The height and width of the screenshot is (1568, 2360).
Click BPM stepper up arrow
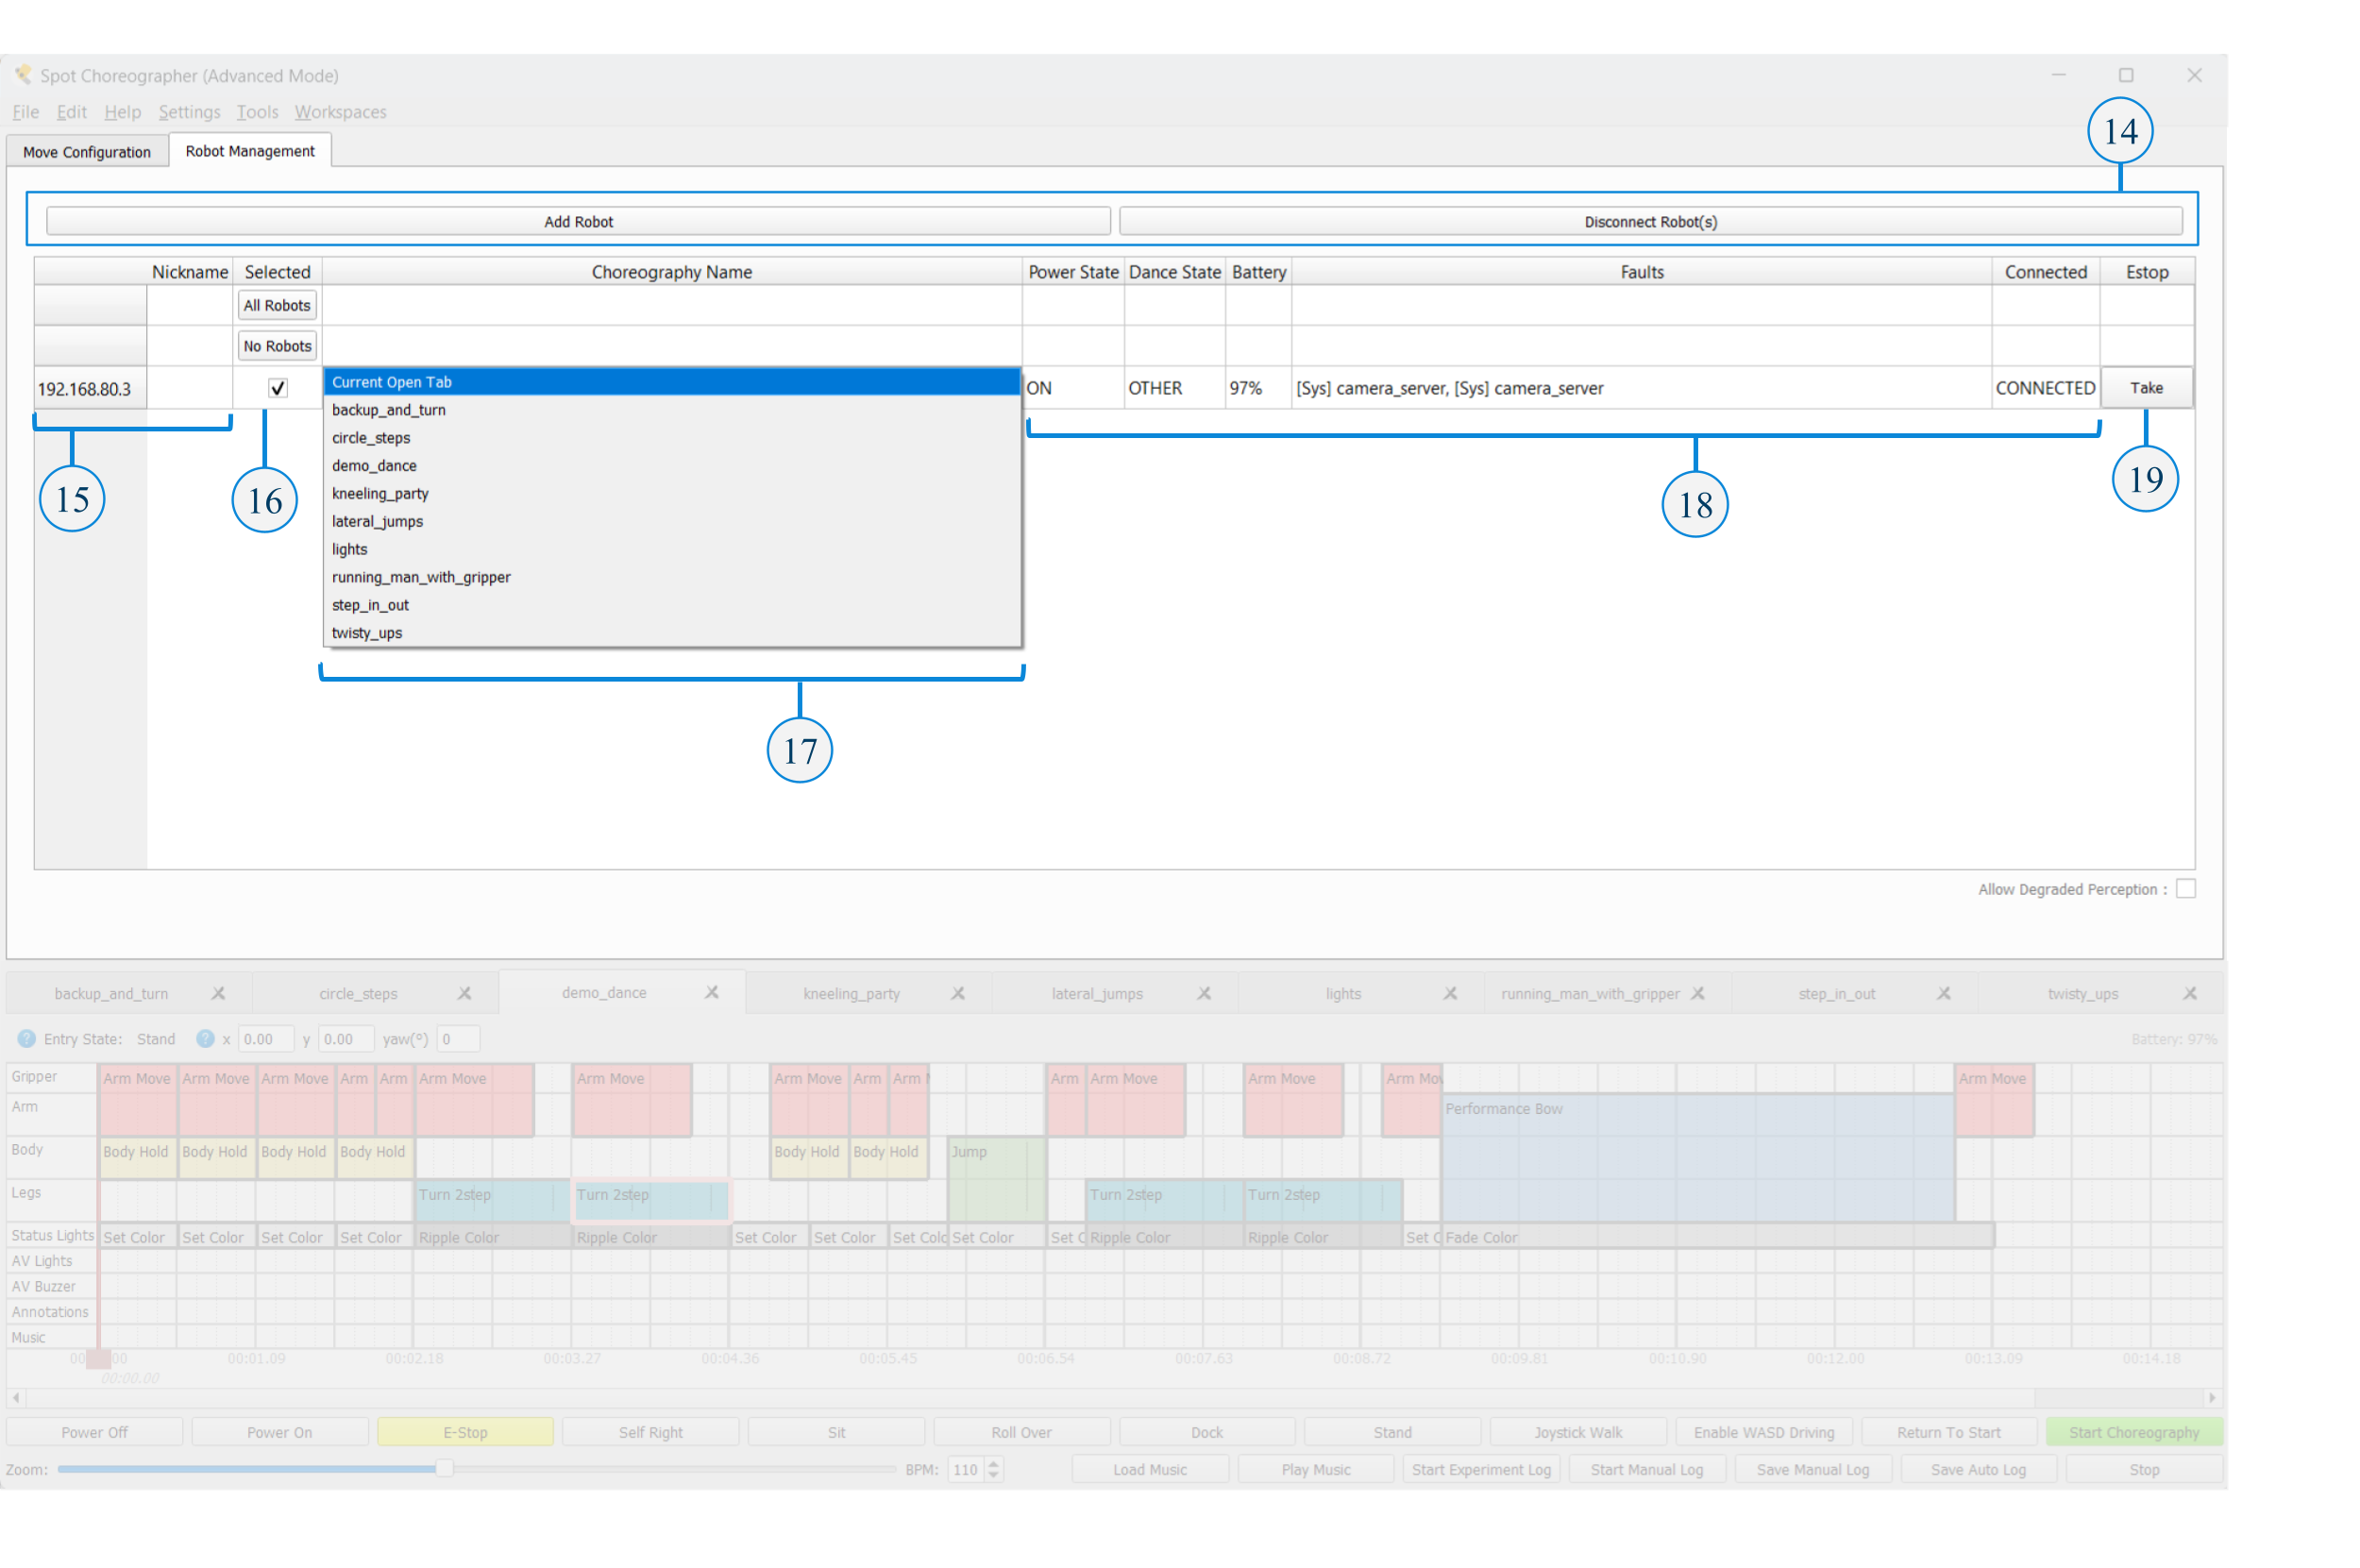click(x=993, y=1464)
